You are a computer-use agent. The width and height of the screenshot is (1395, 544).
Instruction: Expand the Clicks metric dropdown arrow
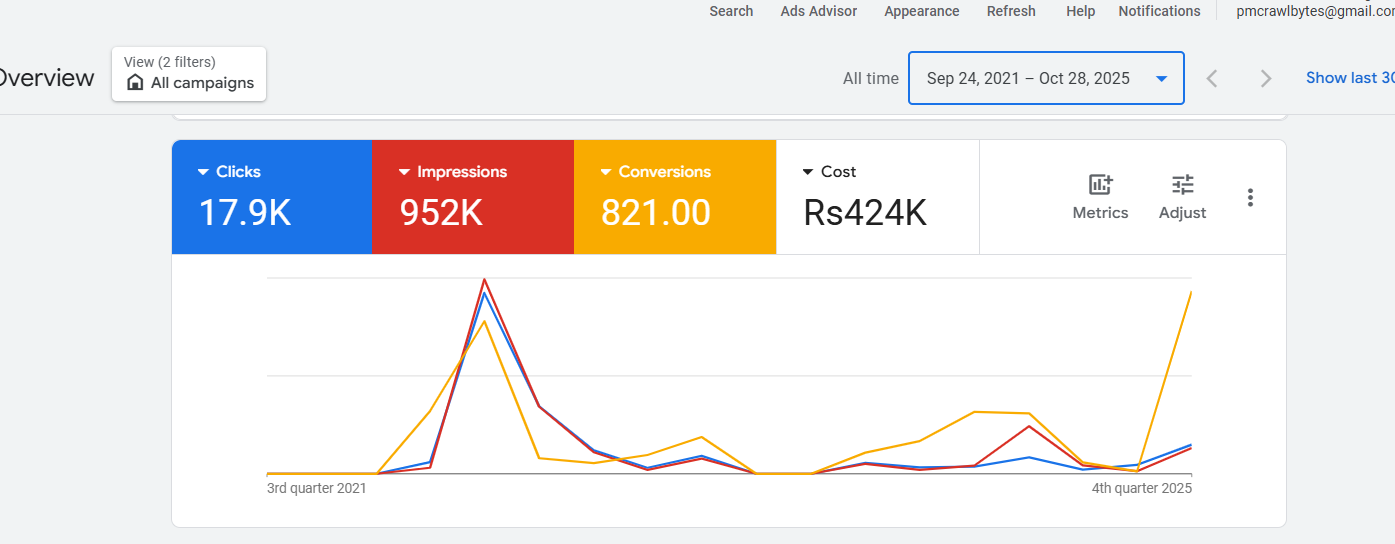click(203, 172)
